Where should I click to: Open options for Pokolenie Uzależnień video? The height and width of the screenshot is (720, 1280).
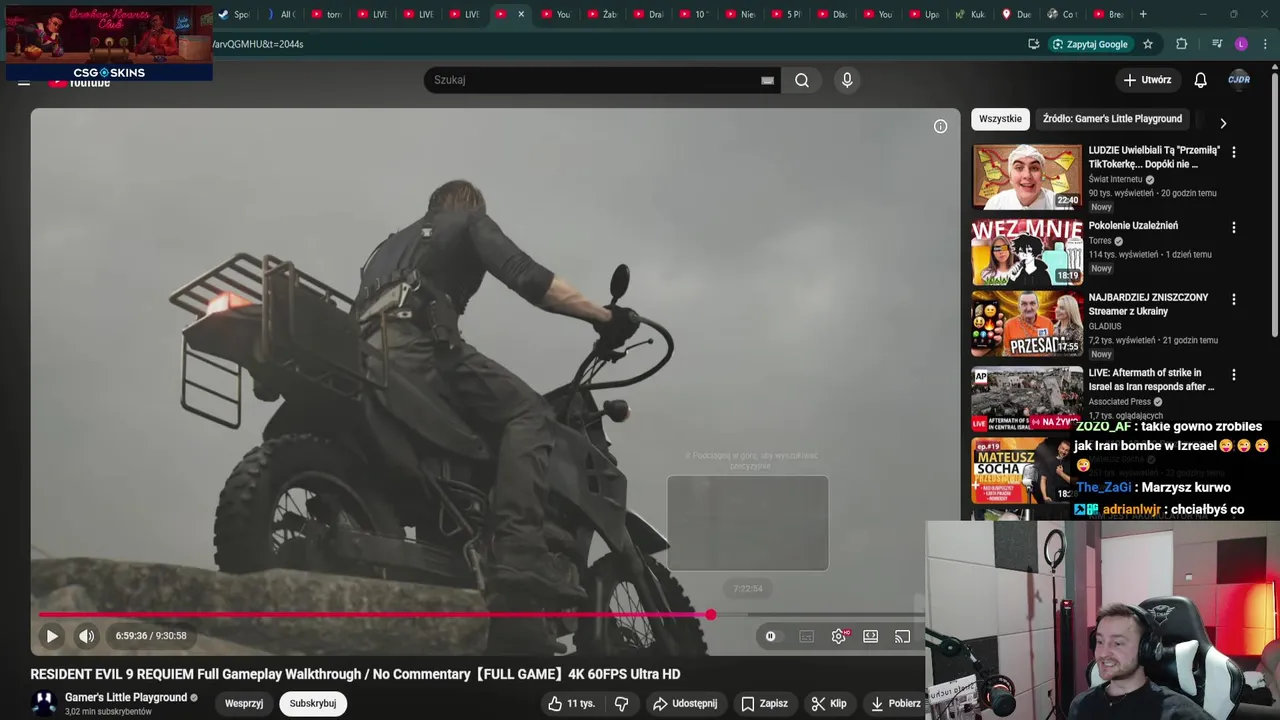pyautogui.click(x=1233, y=227)
